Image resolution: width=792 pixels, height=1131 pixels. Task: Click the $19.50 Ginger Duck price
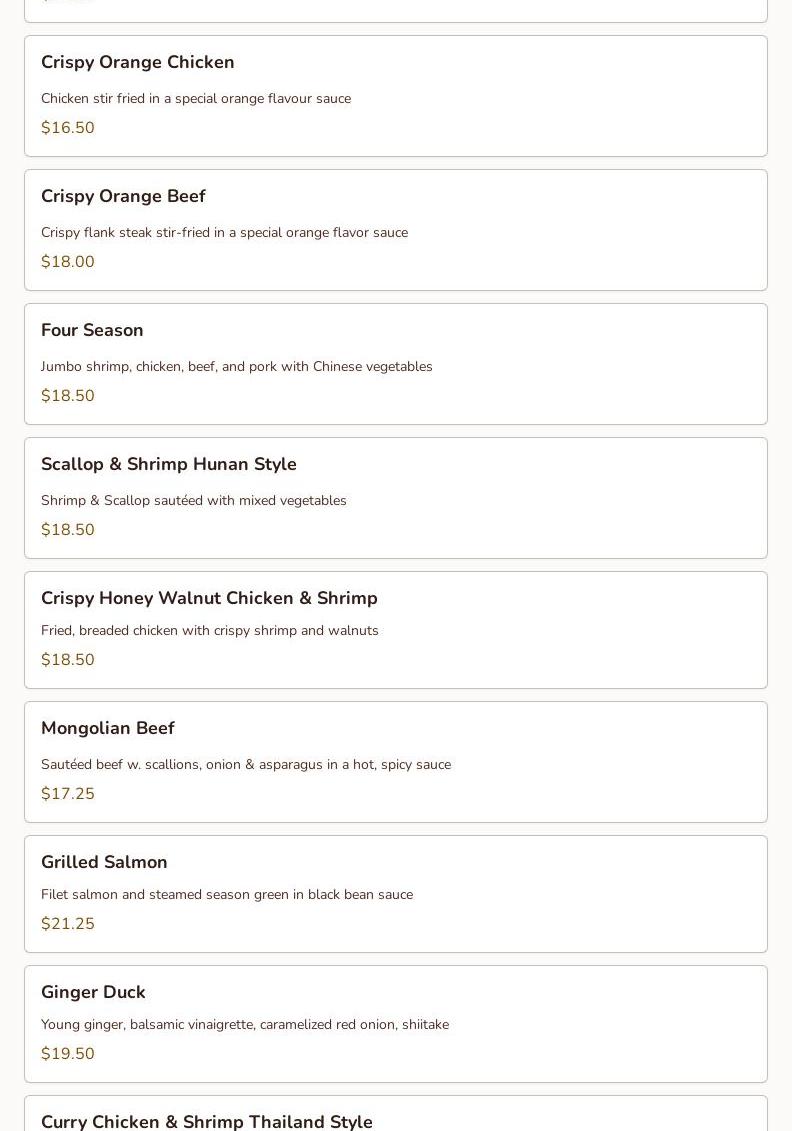68,1053
